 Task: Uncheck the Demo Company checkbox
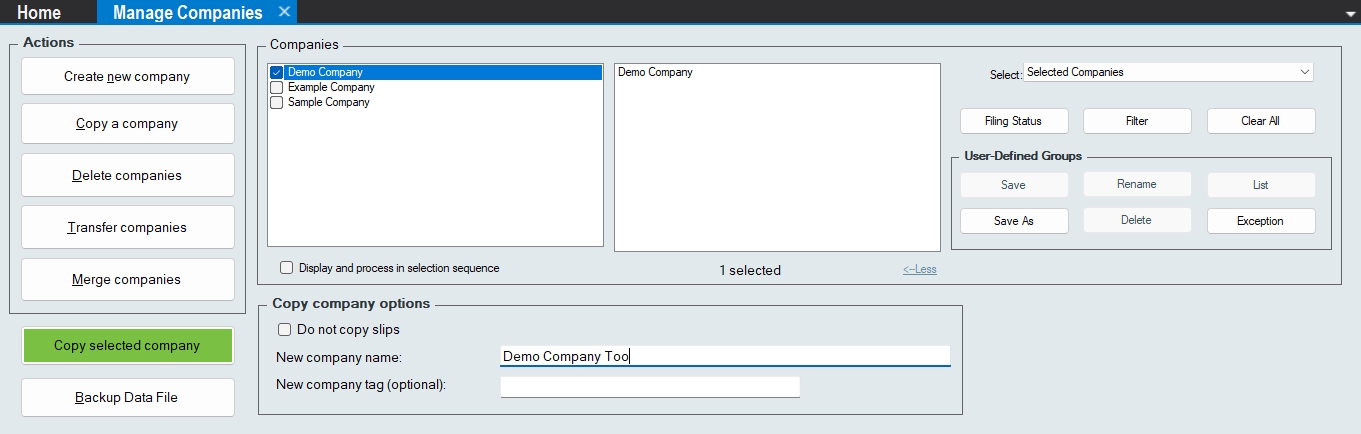pyautogui.click(x=277, y=73)
